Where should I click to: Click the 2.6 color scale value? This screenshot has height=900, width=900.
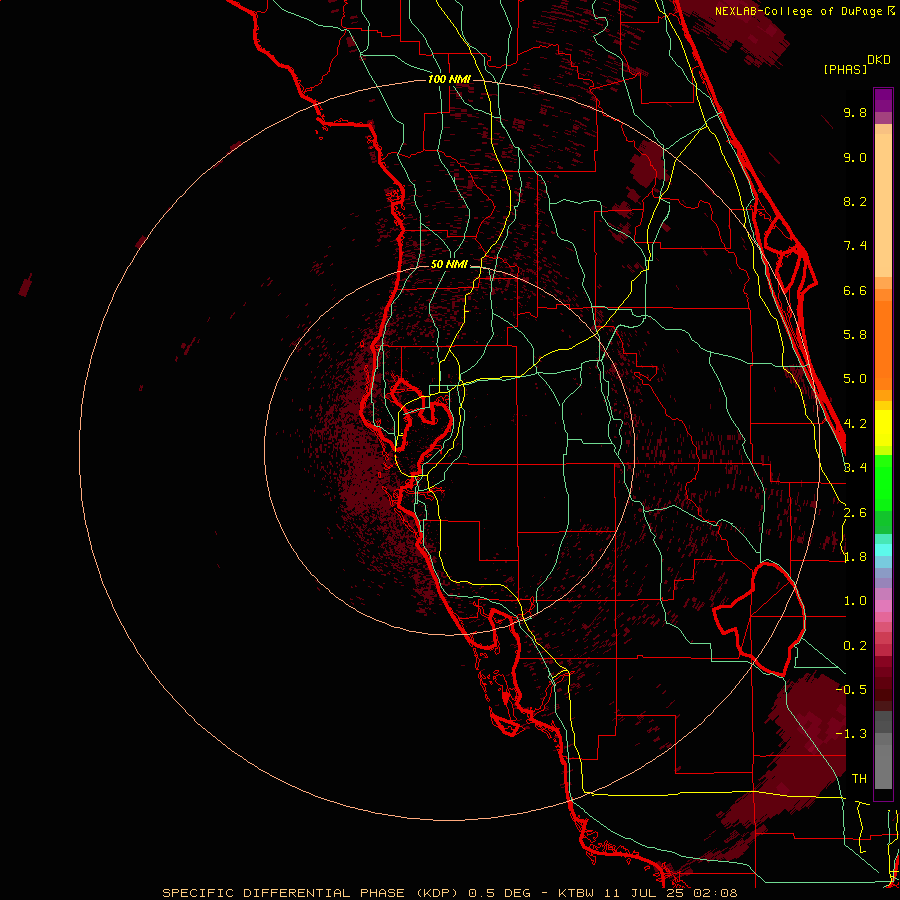tap(855, 513)
